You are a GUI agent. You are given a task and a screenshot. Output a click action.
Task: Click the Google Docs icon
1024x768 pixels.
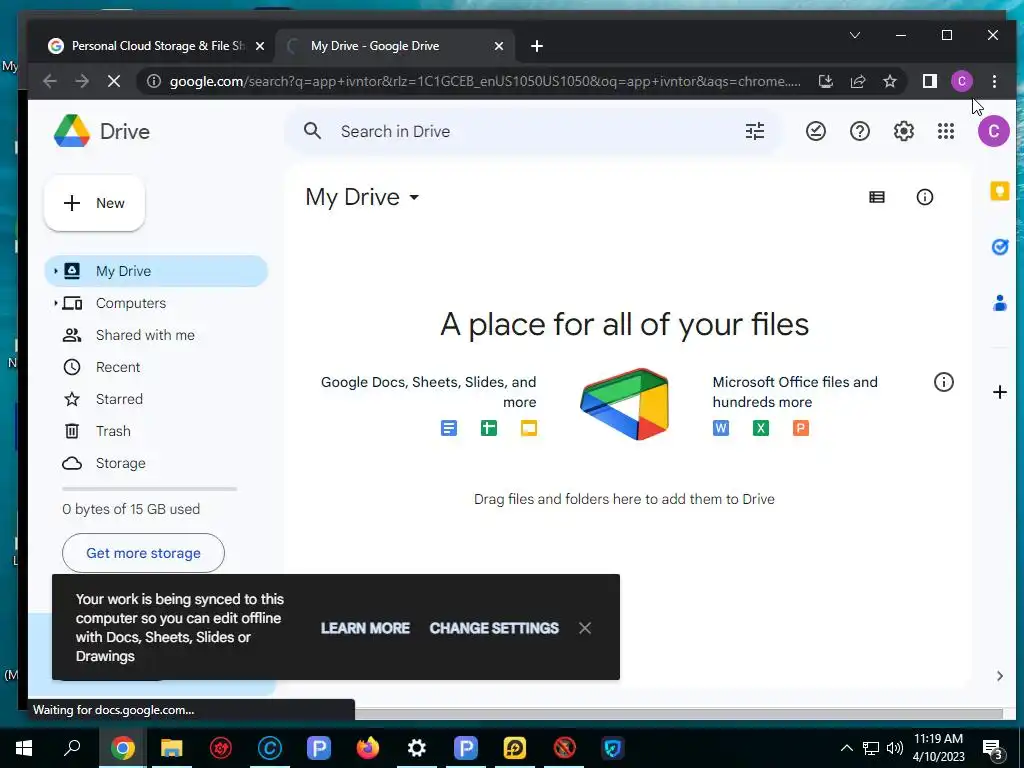(449, 428)
